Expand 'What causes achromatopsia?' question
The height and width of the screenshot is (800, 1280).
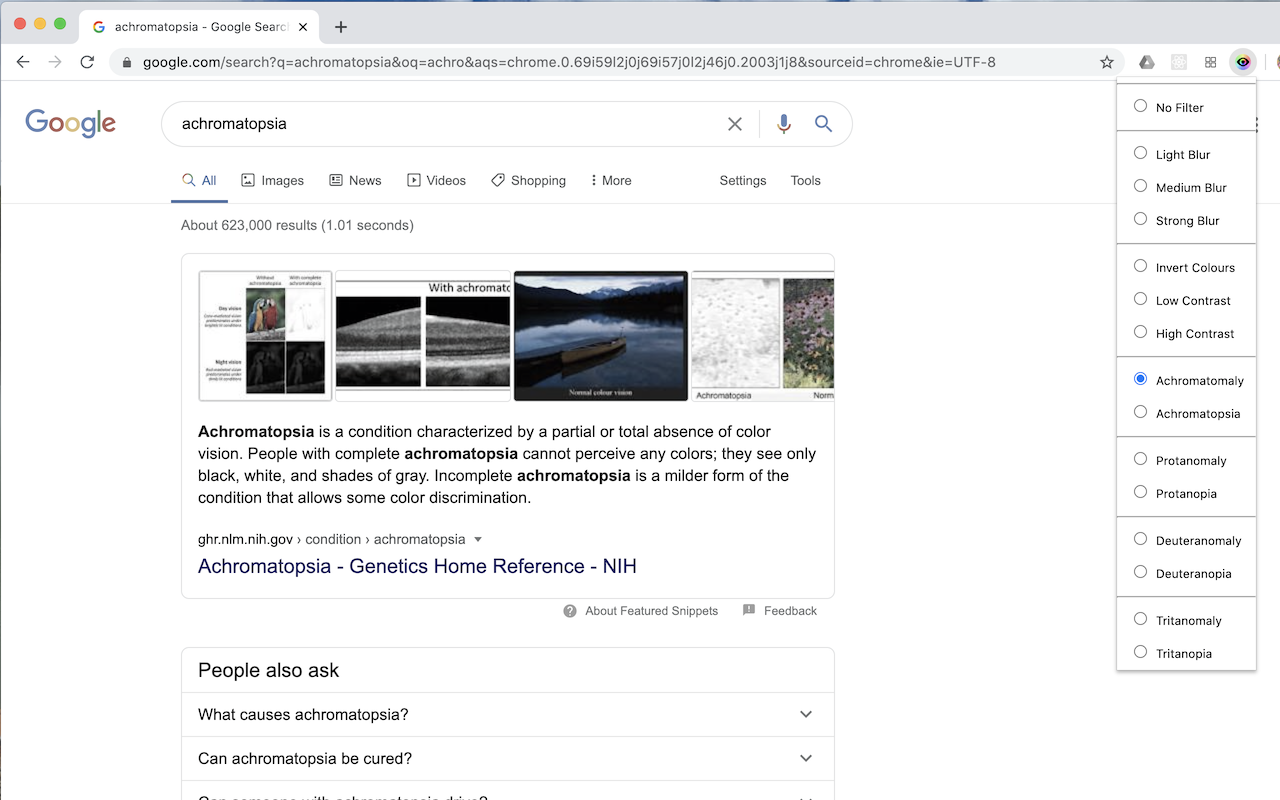[508, 715]
